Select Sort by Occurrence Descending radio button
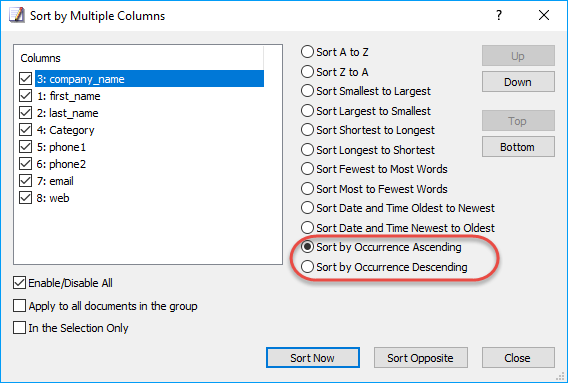The width and height of the screenshot is (568, 383). coord(307,267)
